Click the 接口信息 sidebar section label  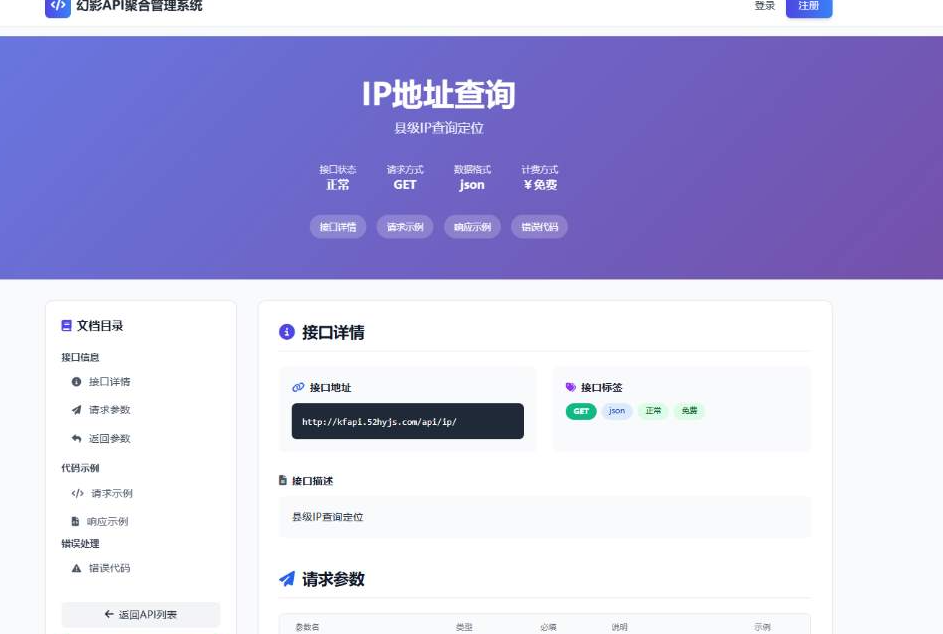pos(80,357)
